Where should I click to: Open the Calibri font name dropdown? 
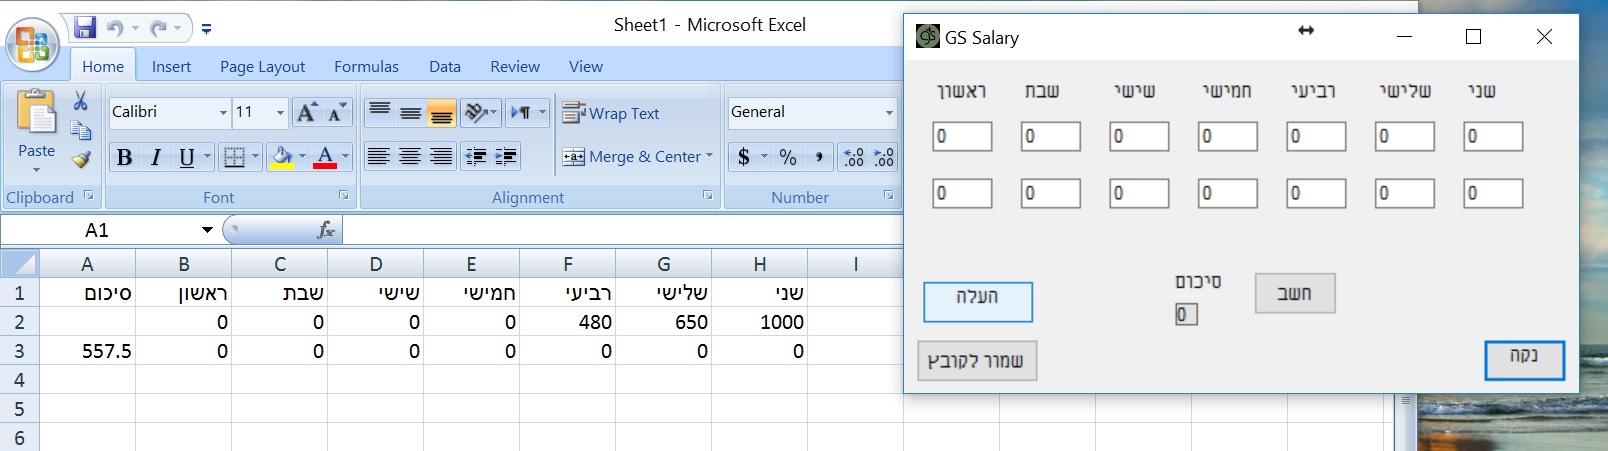click(x=223, y=112)
